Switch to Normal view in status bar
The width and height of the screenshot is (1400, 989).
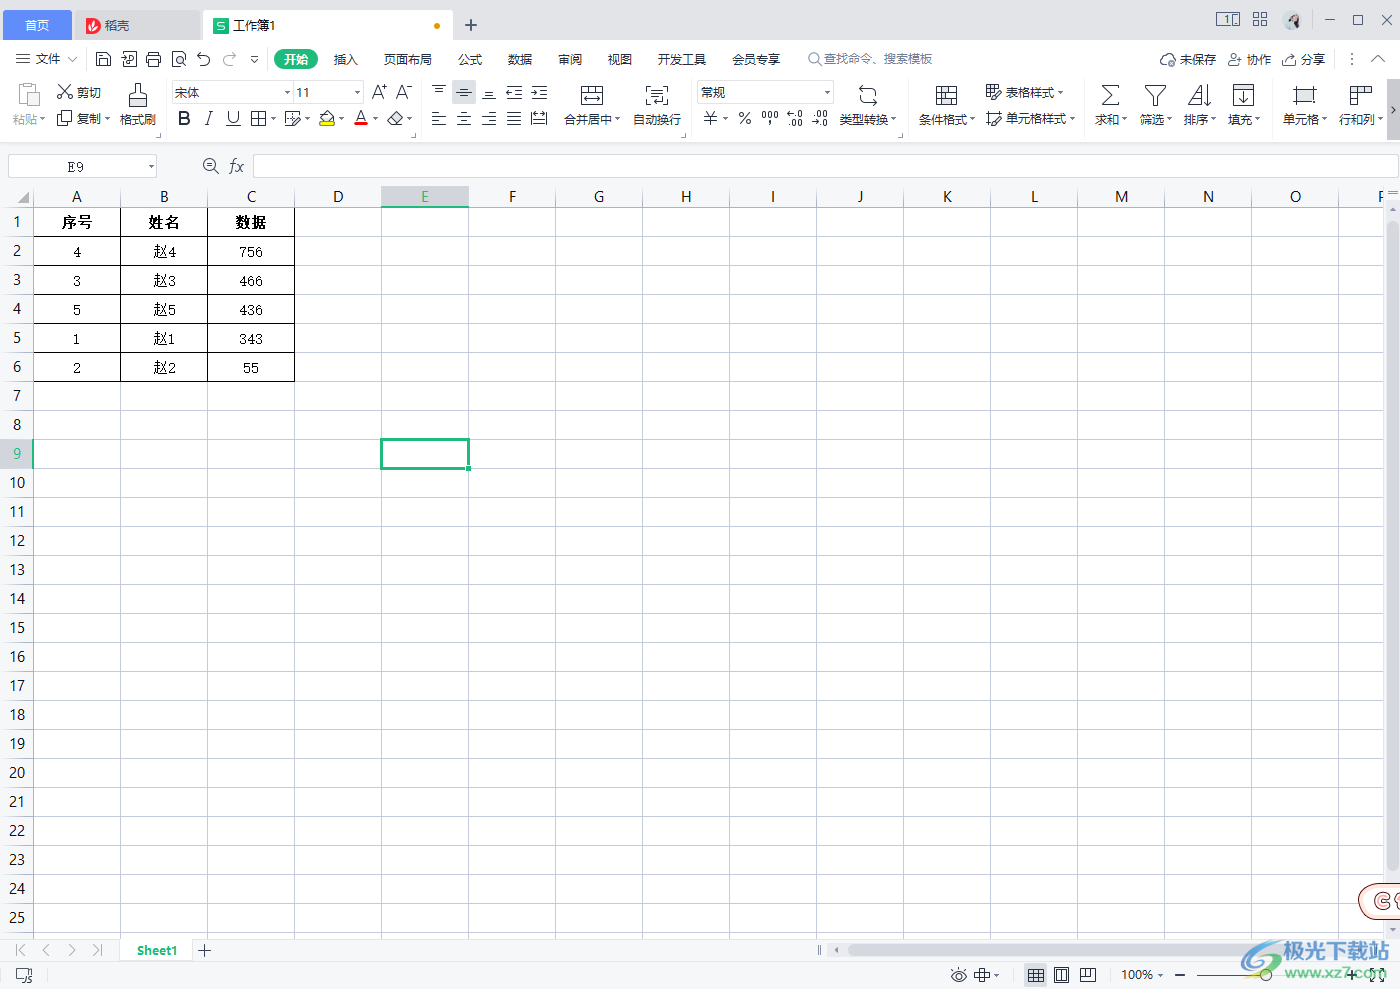1036,975
